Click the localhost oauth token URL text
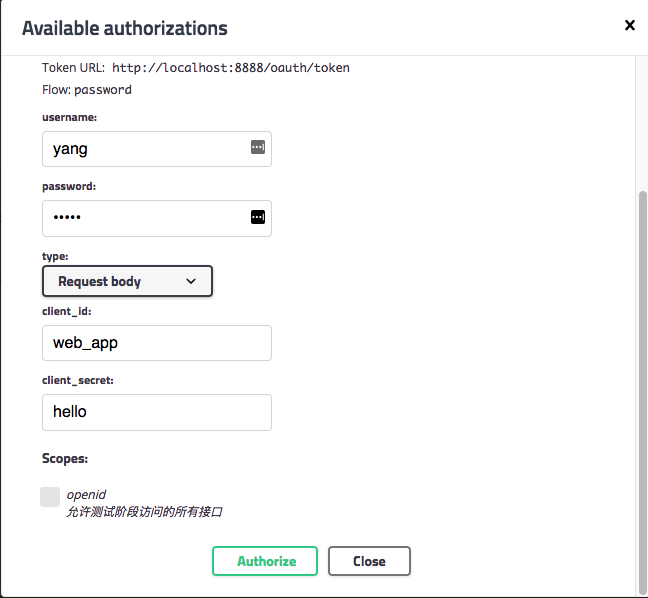This screenshot has width=648, height=598. coord(230,68)
